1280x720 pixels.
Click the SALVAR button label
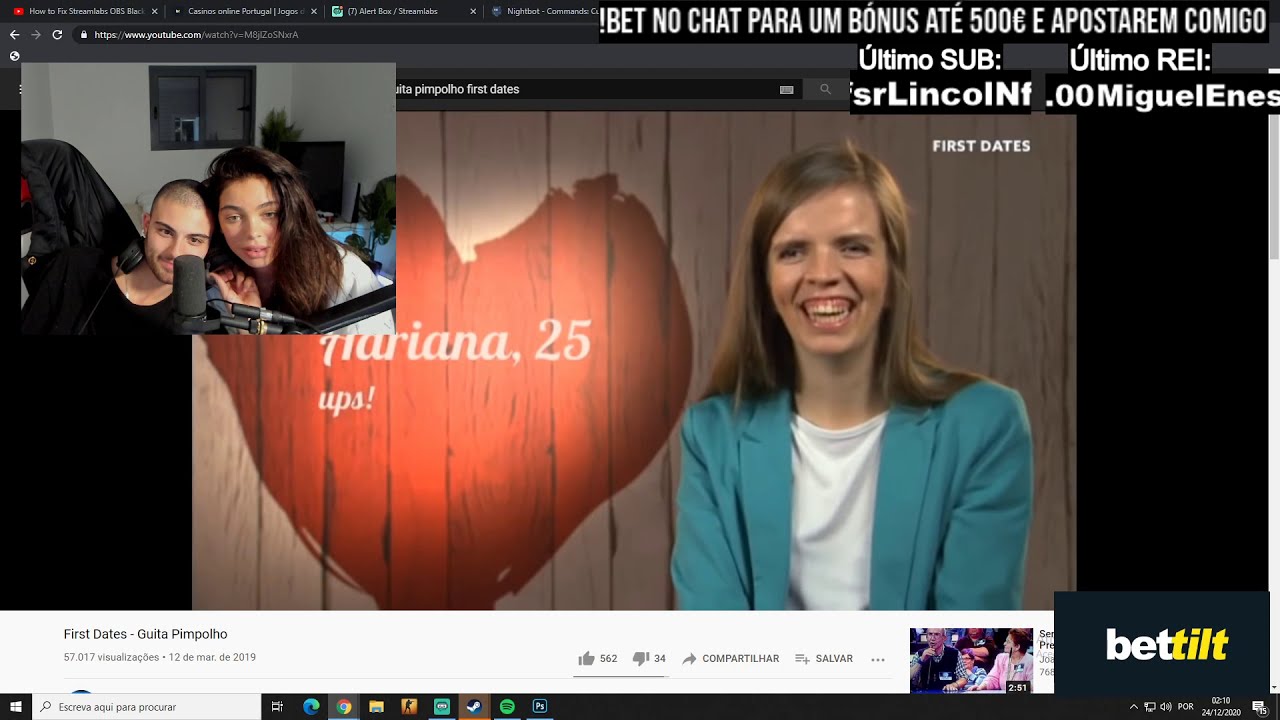point(834,659)
